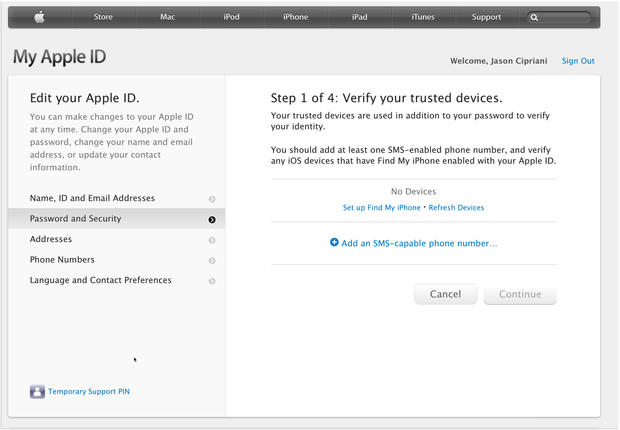This screenshot has height=430, width=620.
Task: Click arrow icon next to Addresses
Action: pos(212,240)
